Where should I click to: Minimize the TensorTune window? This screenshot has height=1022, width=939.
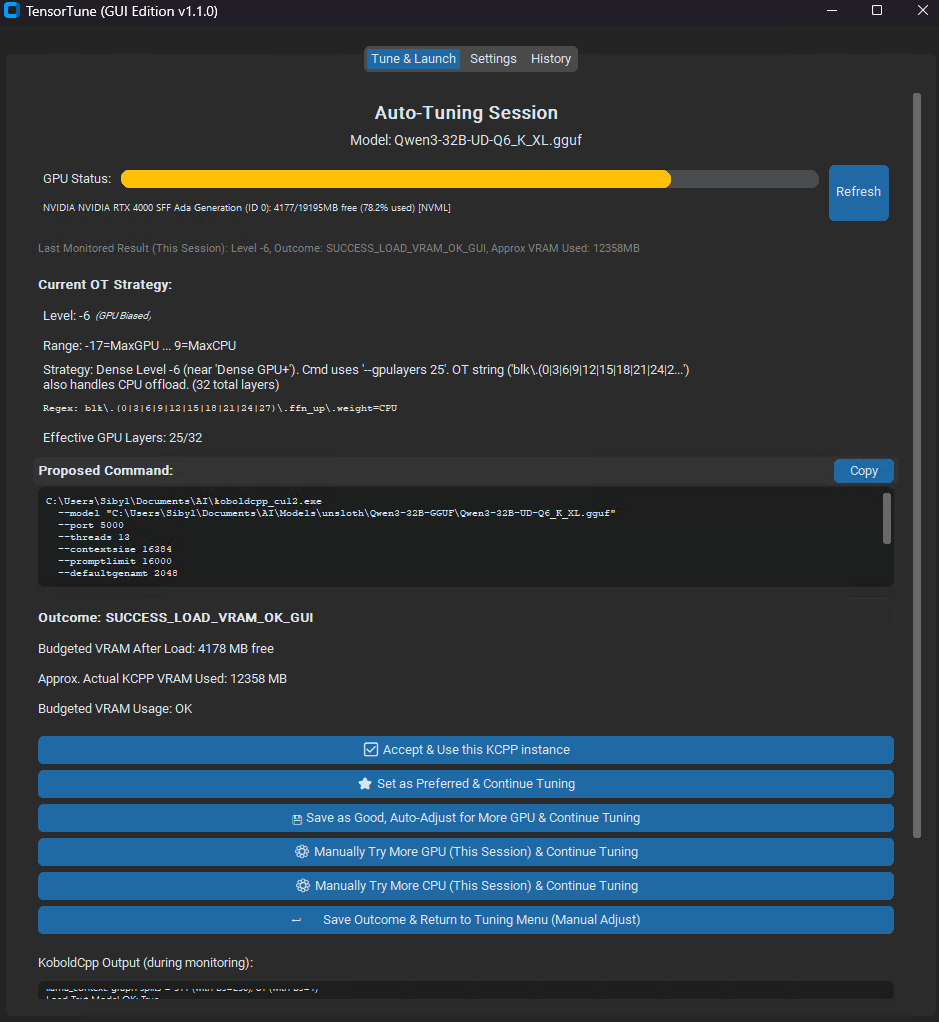(831, 10)
